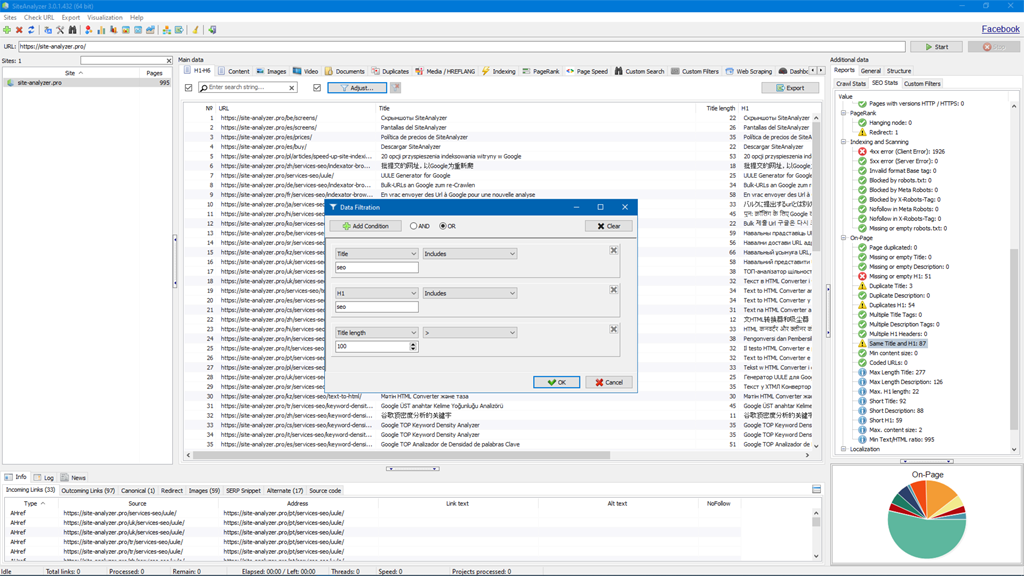Click the binoculars search toolbar icon
Screen dimensions: 1024x576
coord(72,30)
